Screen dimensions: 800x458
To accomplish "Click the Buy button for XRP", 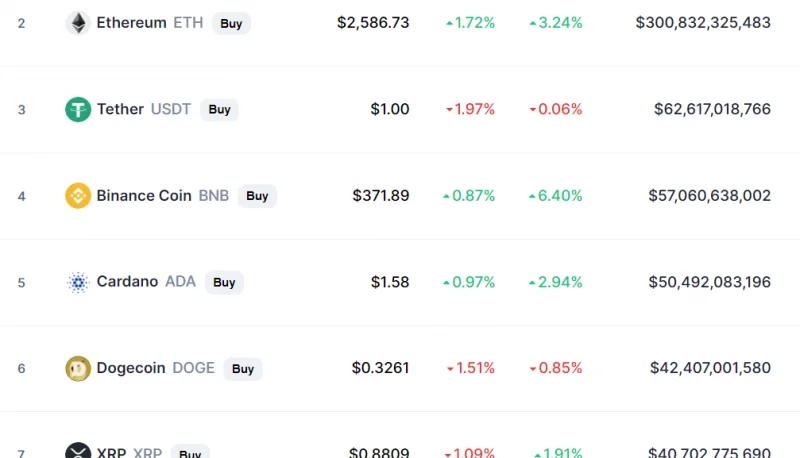I will (190, 452).
